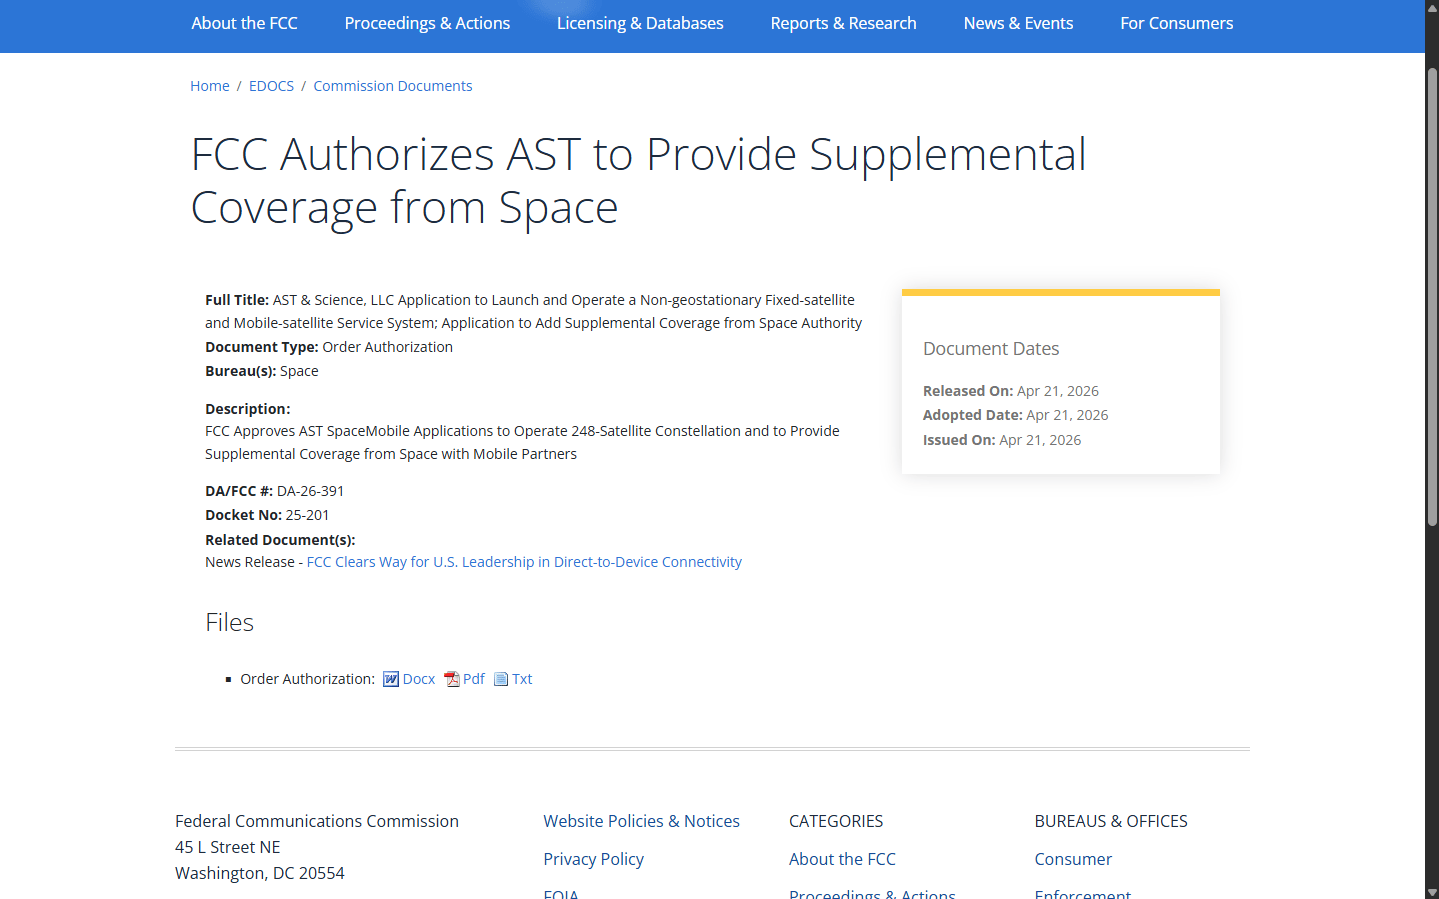This screenshot has height=899, width=1439.
Task: Open the About the FCC menu
Action: pos(244,23)
